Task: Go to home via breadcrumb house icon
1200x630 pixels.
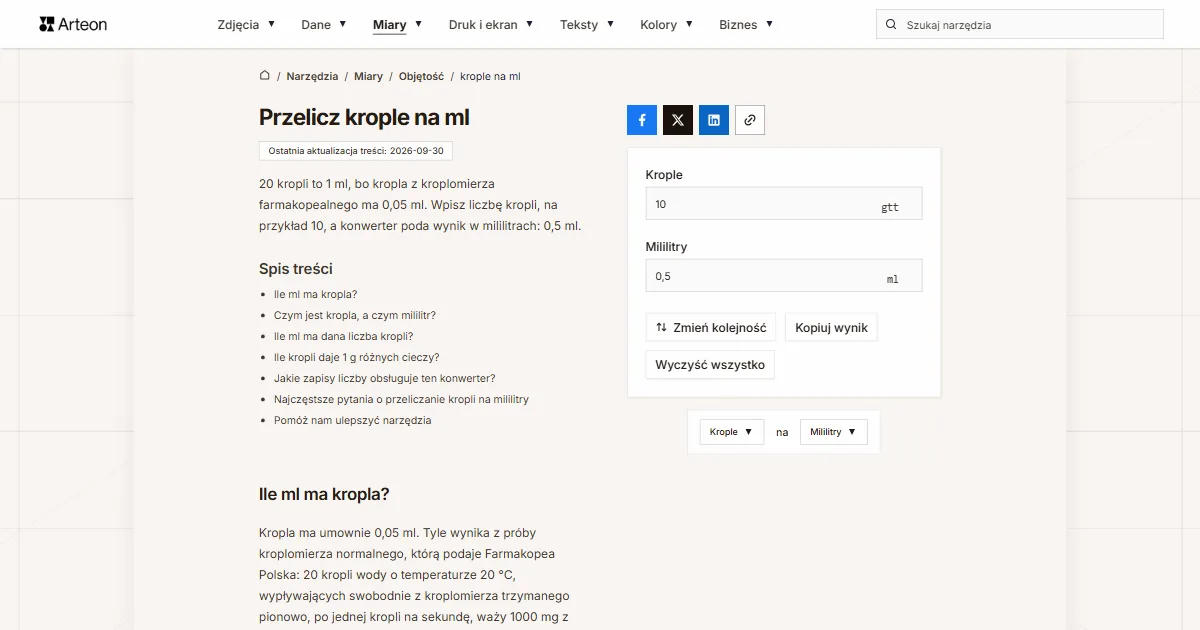Action: coord(265,76)
